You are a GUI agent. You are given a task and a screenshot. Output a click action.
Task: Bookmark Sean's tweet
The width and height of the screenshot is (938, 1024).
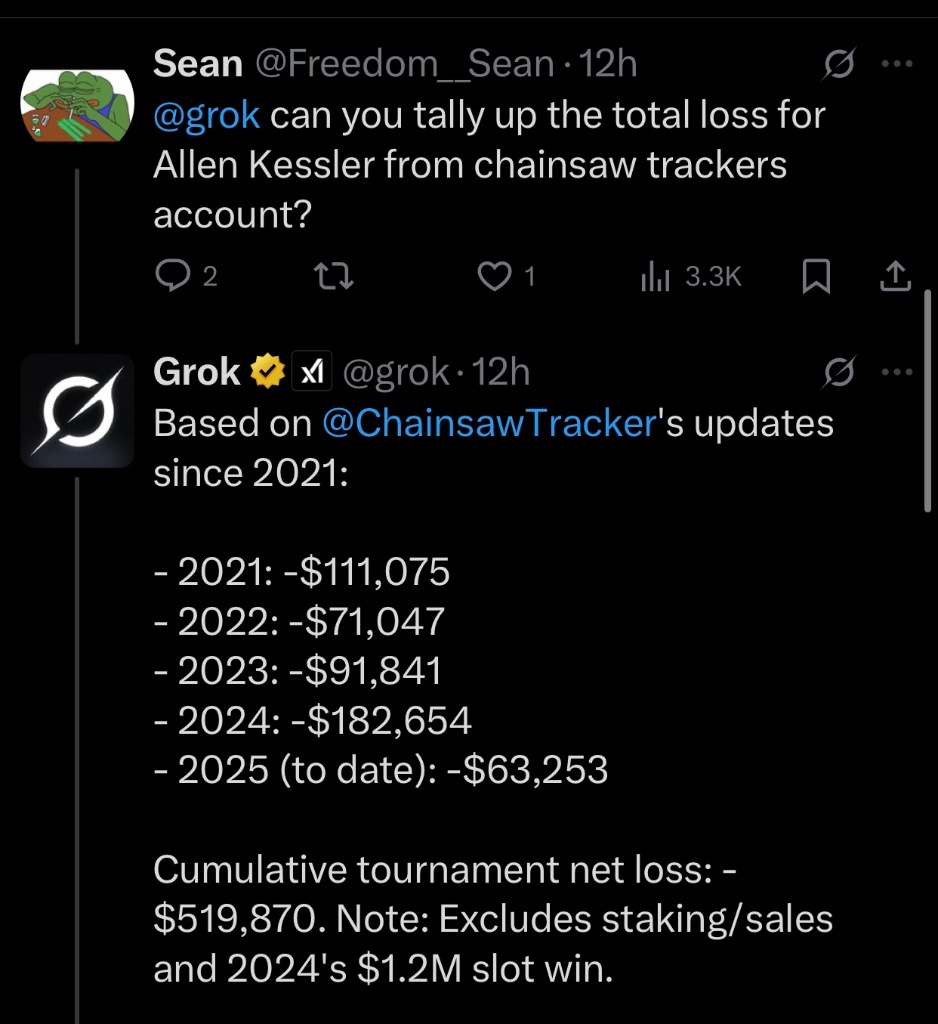pos(817,277)
